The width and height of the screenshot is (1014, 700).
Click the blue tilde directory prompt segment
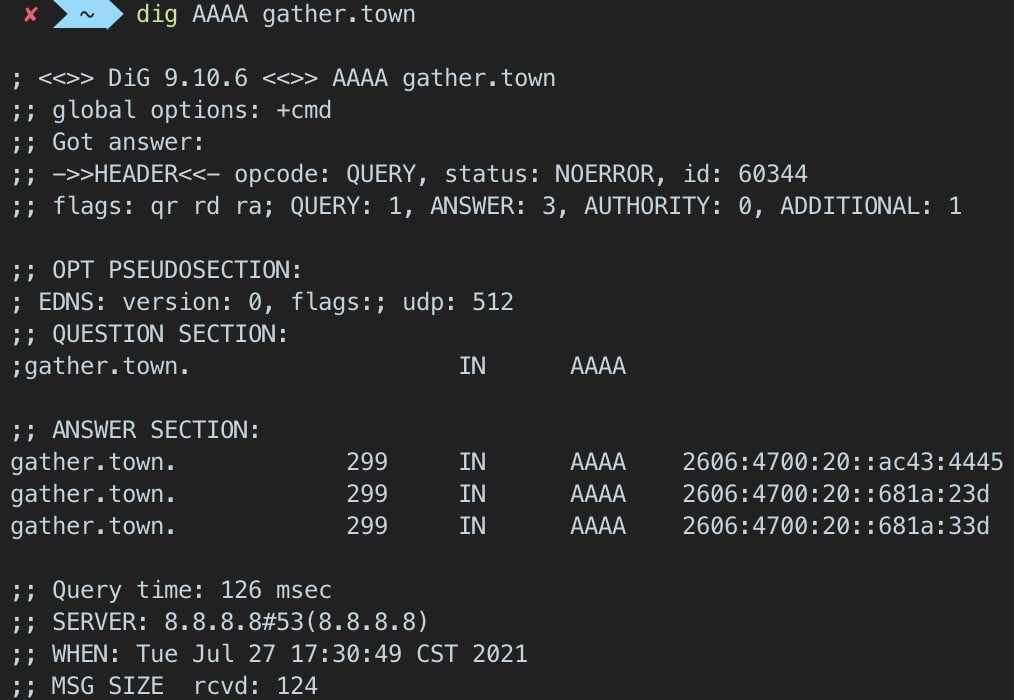click(87, 14)
